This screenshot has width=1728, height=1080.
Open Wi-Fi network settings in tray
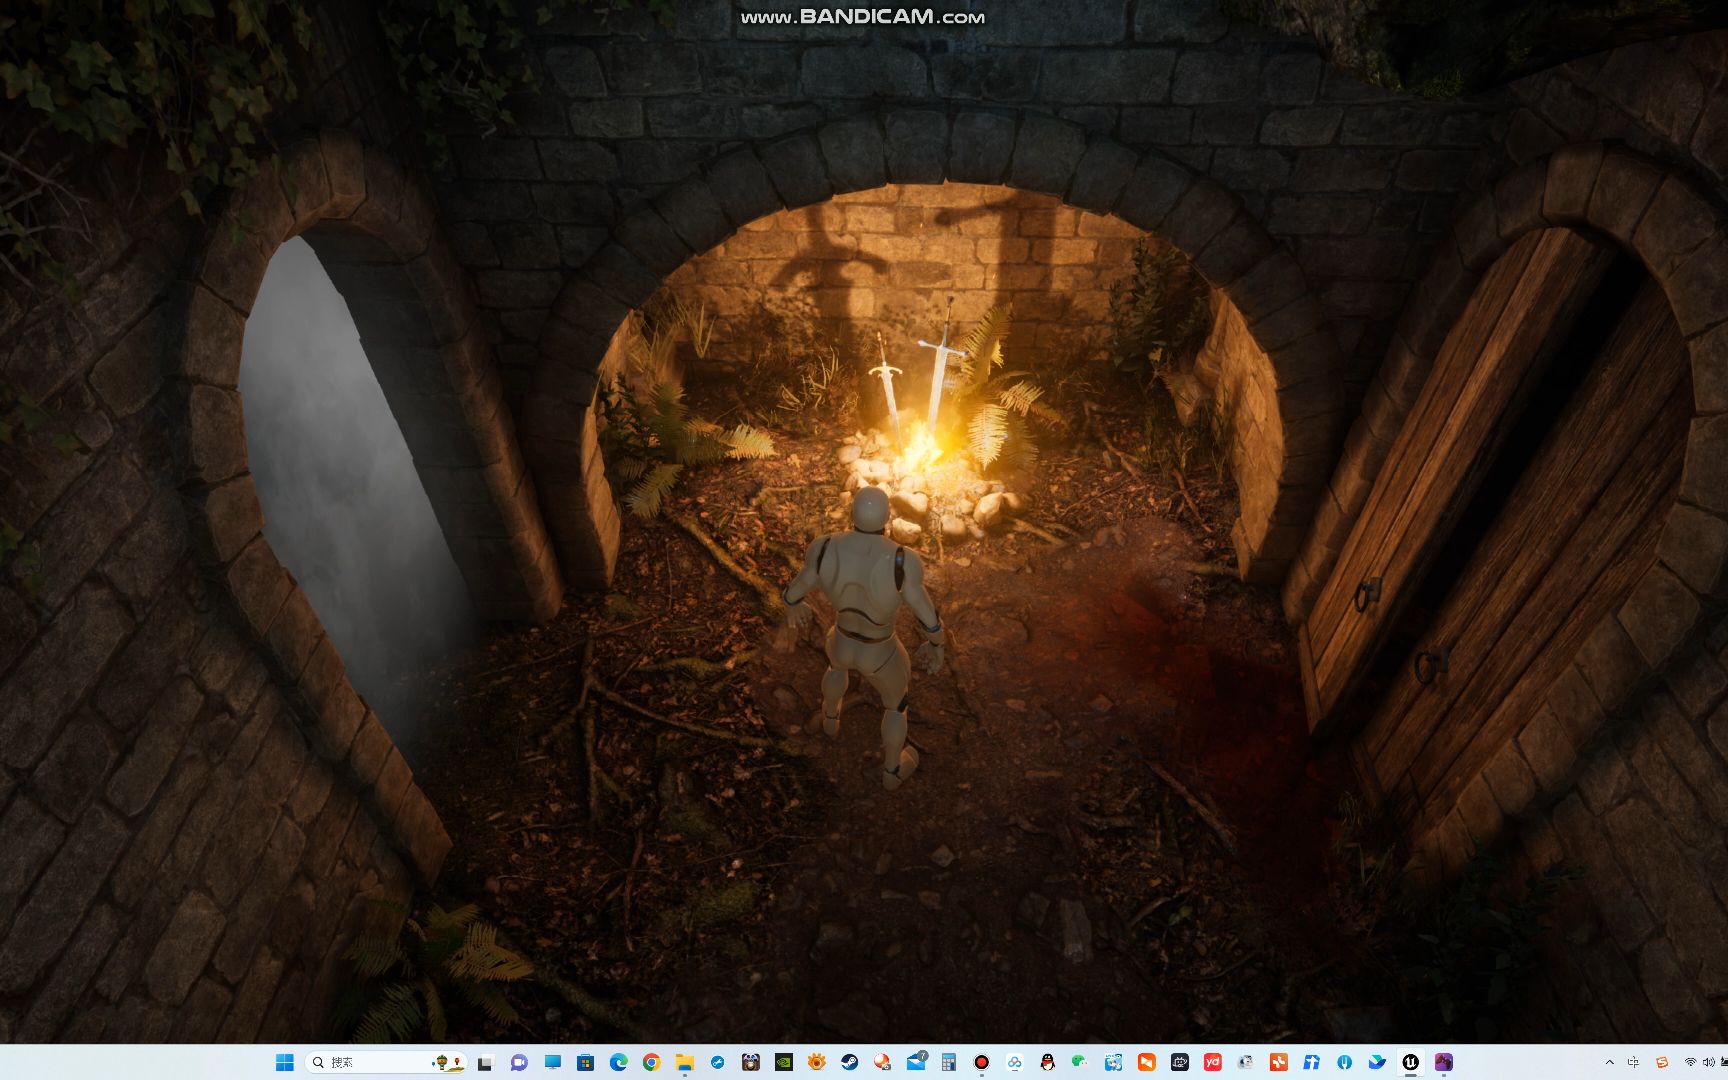1690,1062
